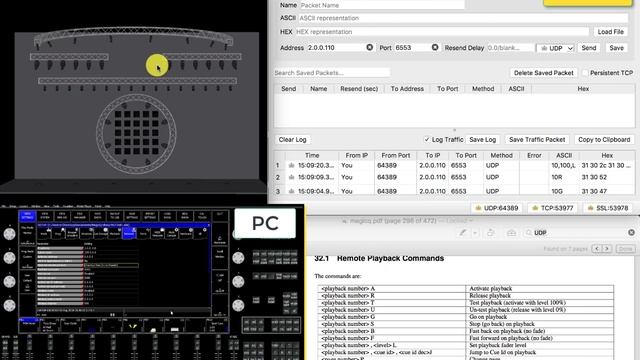This screenshot has width=640, height=360.
Task: Click the Save packet button
Action: pos(616,48)
